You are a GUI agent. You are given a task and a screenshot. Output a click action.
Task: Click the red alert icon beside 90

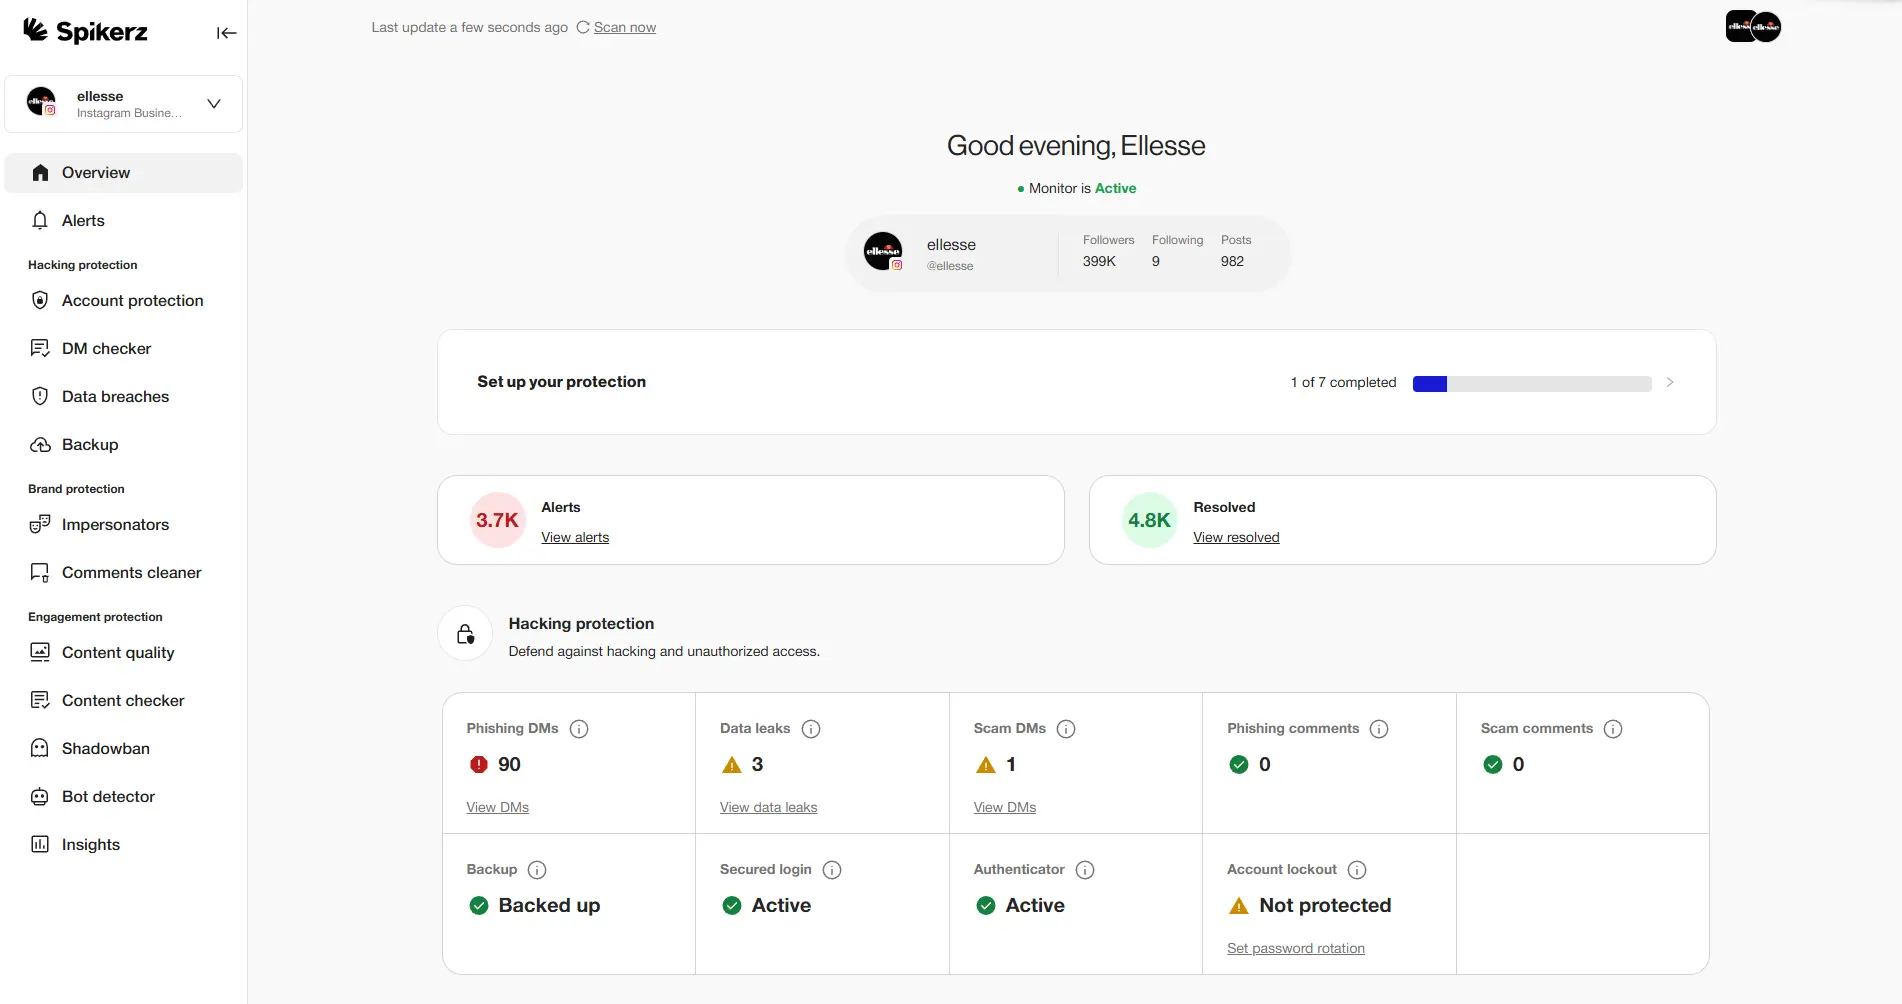coord(479,765)
